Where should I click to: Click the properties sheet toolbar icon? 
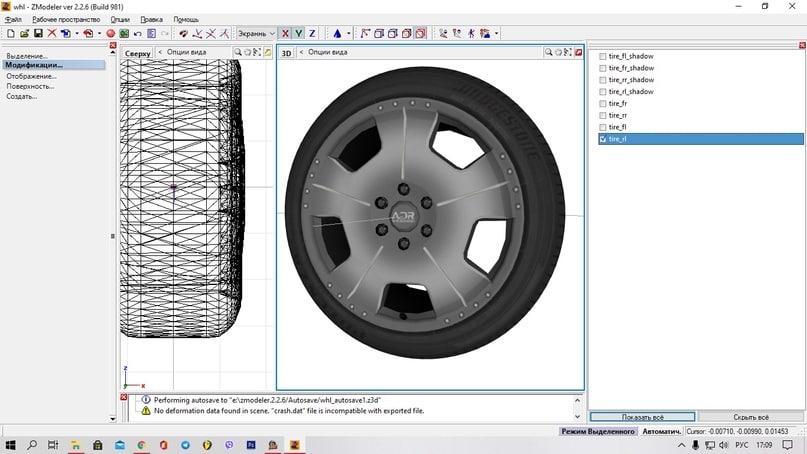click(151, 33)
